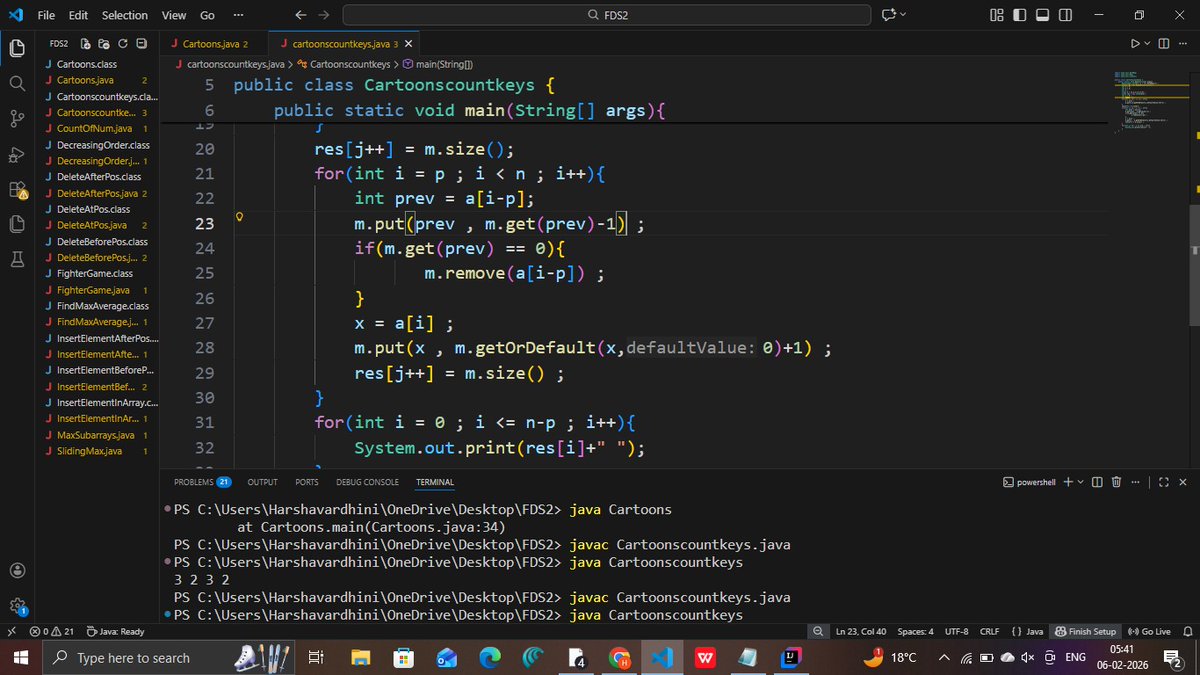Open the Run and Debug view
Viewport: 1200px width, 675px height.
coord(17,154)
